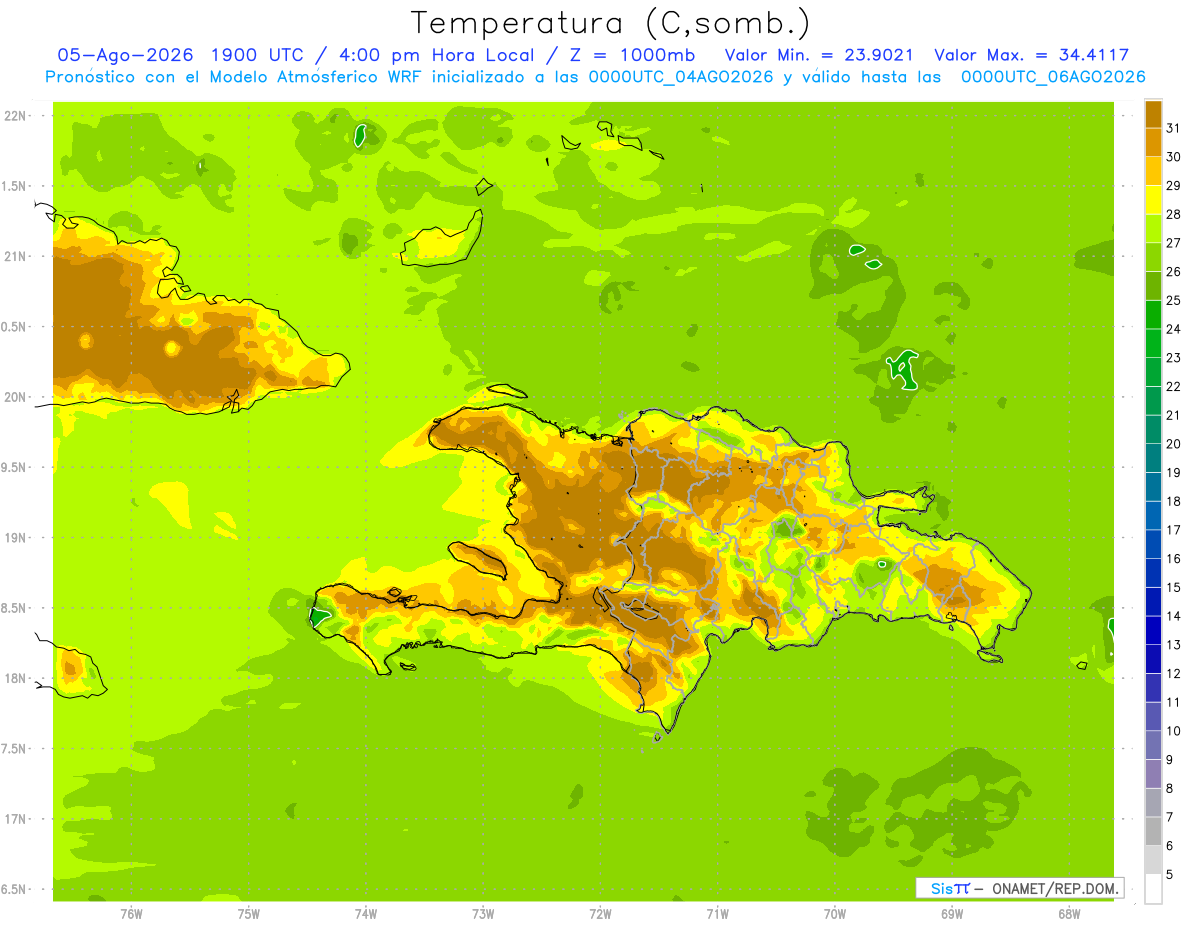Click the "75W" longitude axis label

click(249, 914)
